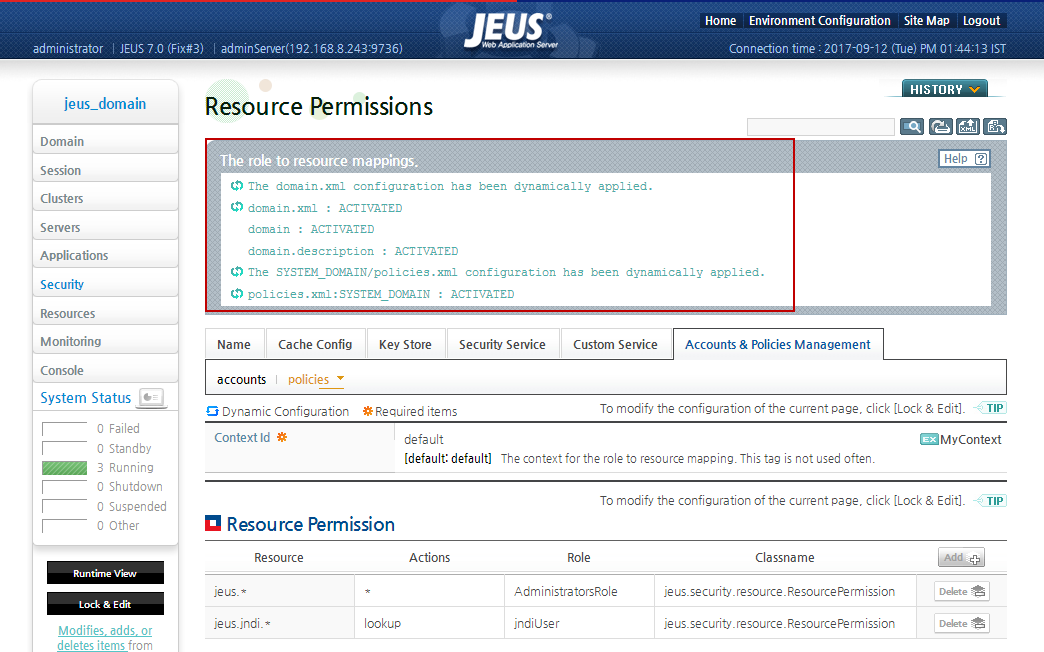Click the Classname column header

pyautogui.click(x=784, y=557)
